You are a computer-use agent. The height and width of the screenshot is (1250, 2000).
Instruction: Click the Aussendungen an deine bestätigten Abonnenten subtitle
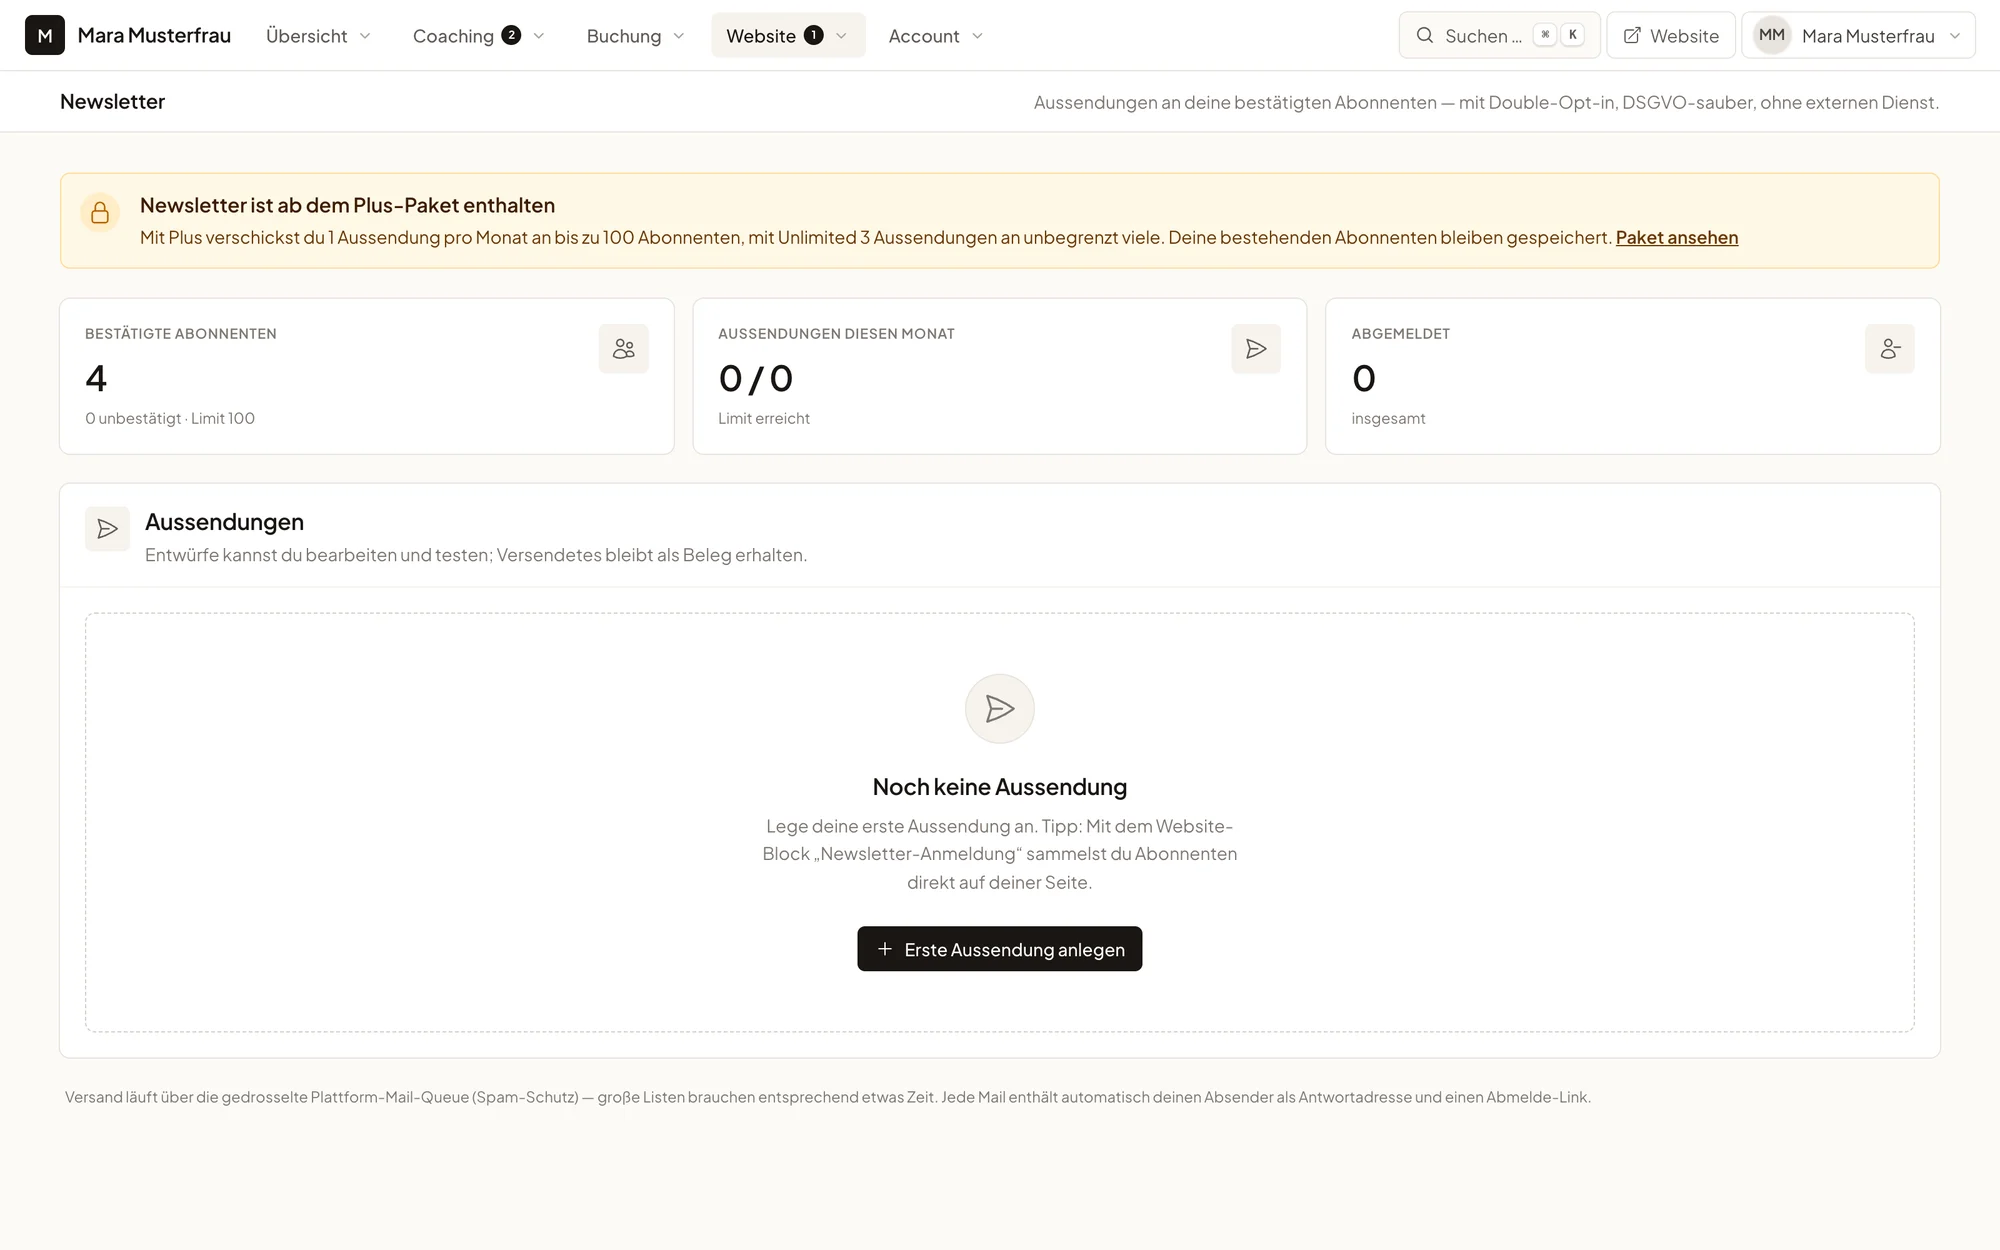point(1486,102)
